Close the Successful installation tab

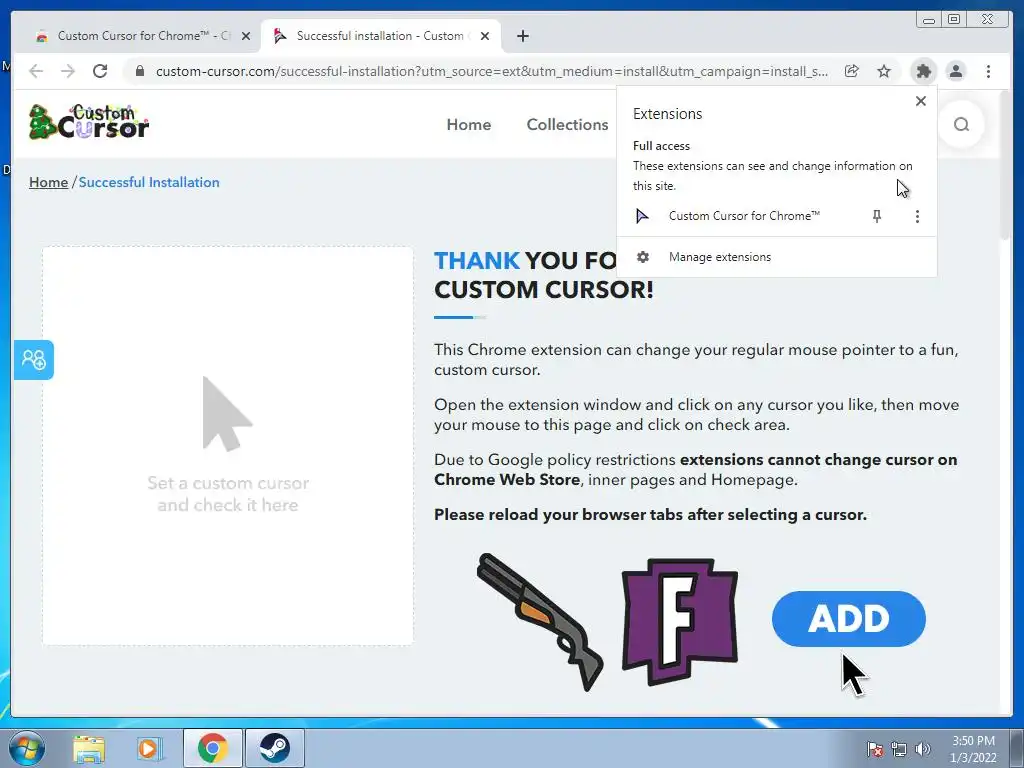click(x=485, y=36)
